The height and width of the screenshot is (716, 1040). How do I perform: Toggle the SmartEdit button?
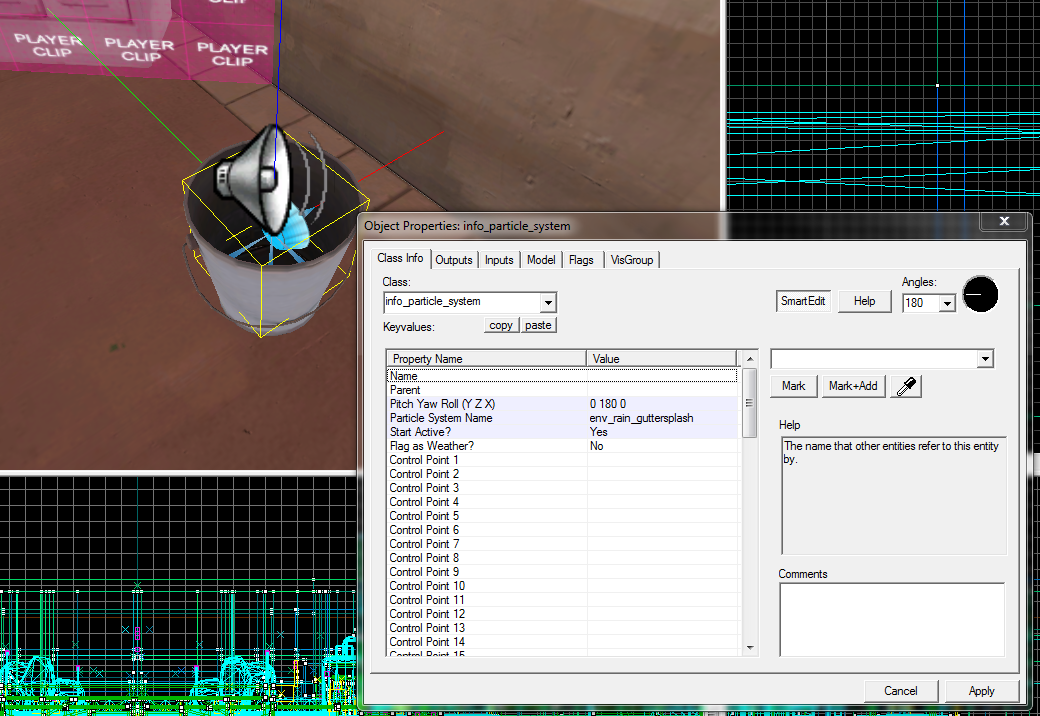click(803, 301)
